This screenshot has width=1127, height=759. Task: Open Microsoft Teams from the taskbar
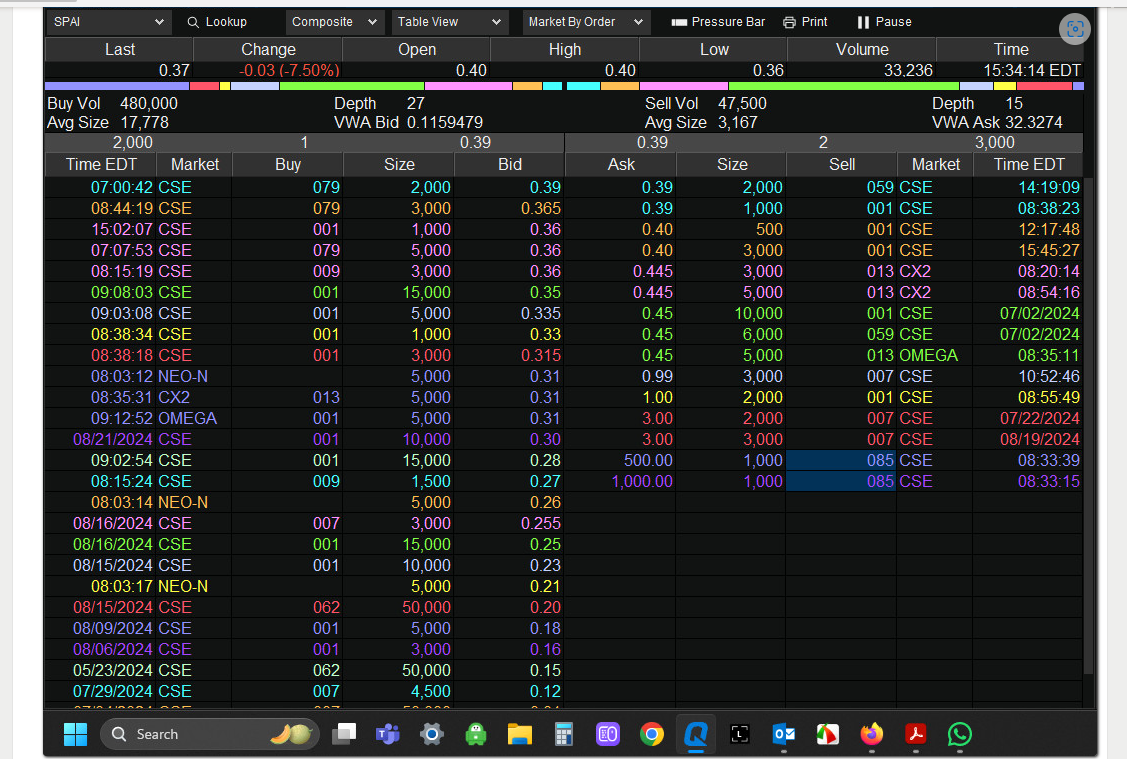[x=387, y=735]
